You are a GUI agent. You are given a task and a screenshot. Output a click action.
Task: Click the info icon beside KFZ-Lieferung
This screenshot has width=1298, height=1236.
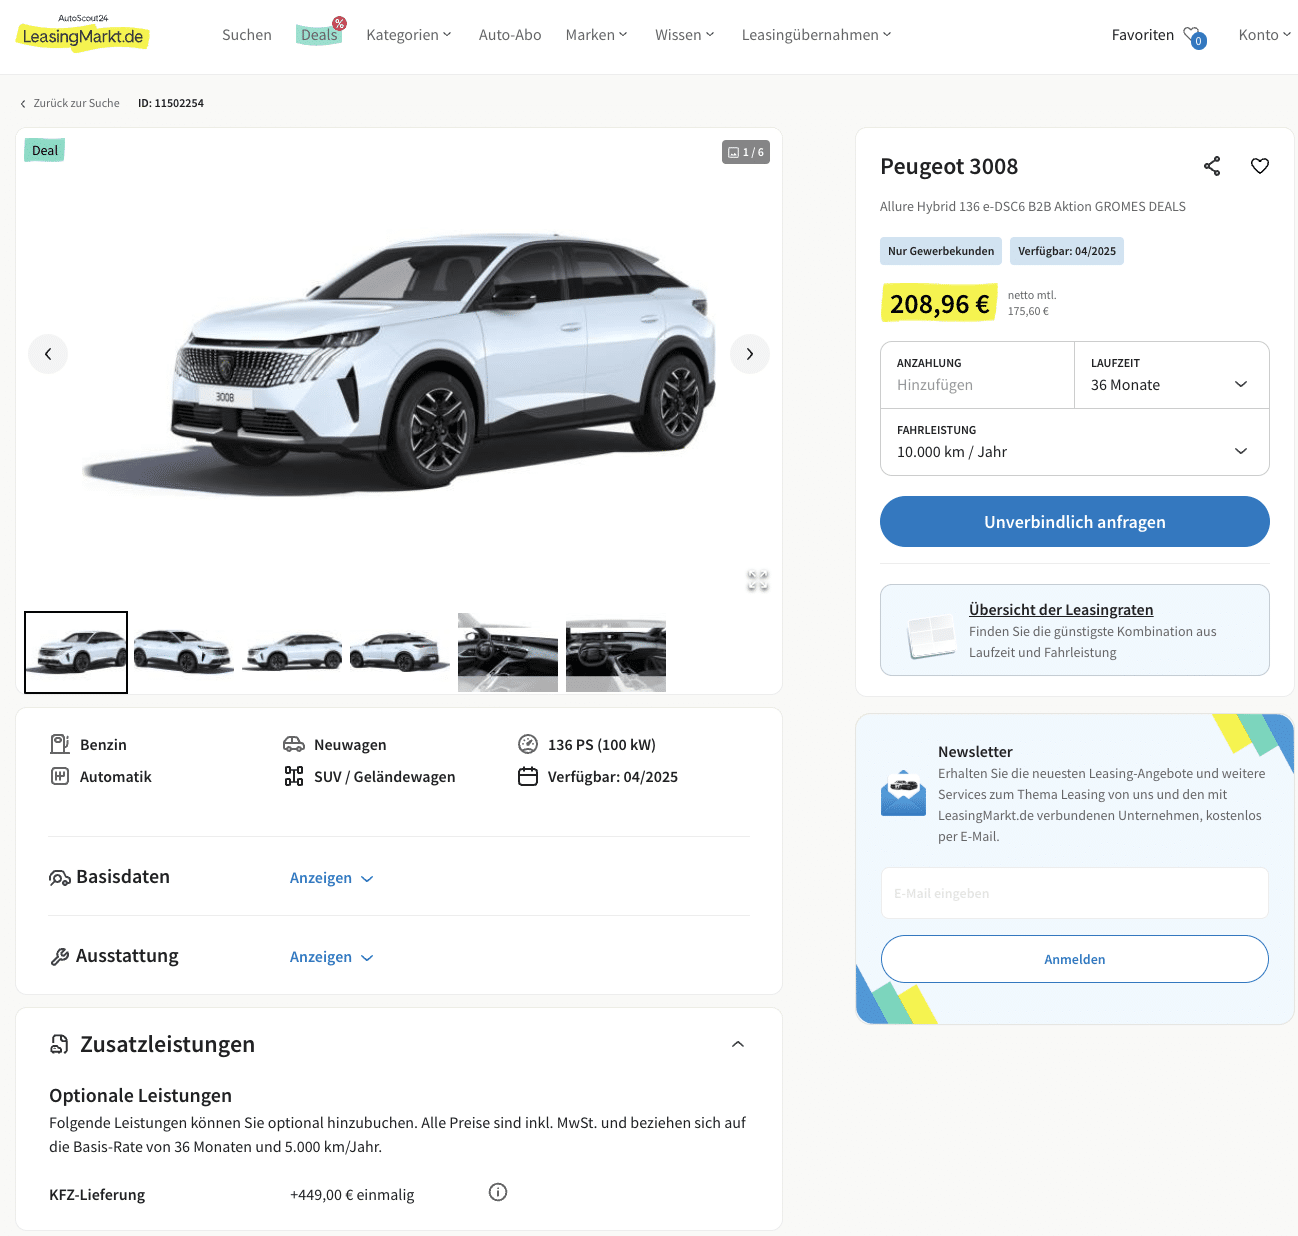pyautogui.click(x=498, y=1192)
